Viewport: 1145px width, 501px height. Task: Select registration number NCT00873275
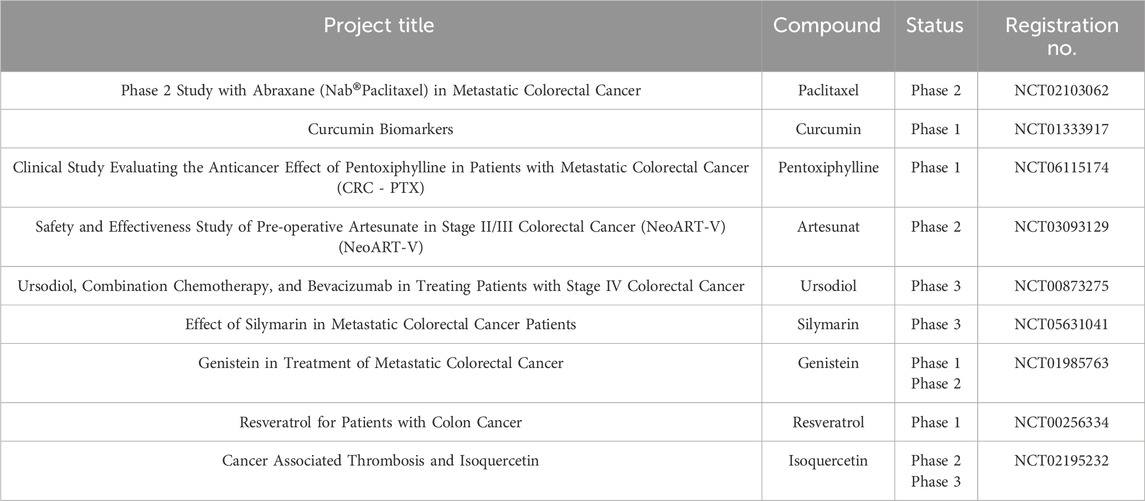[1062, 286]
